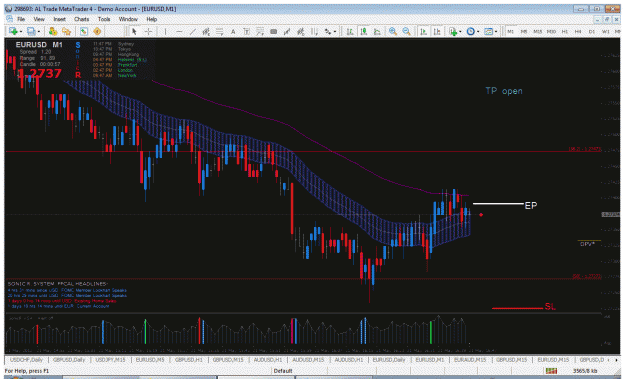Screen dimensions: 625x379
Task: Open the Charts menu
Action: (81, 19)
